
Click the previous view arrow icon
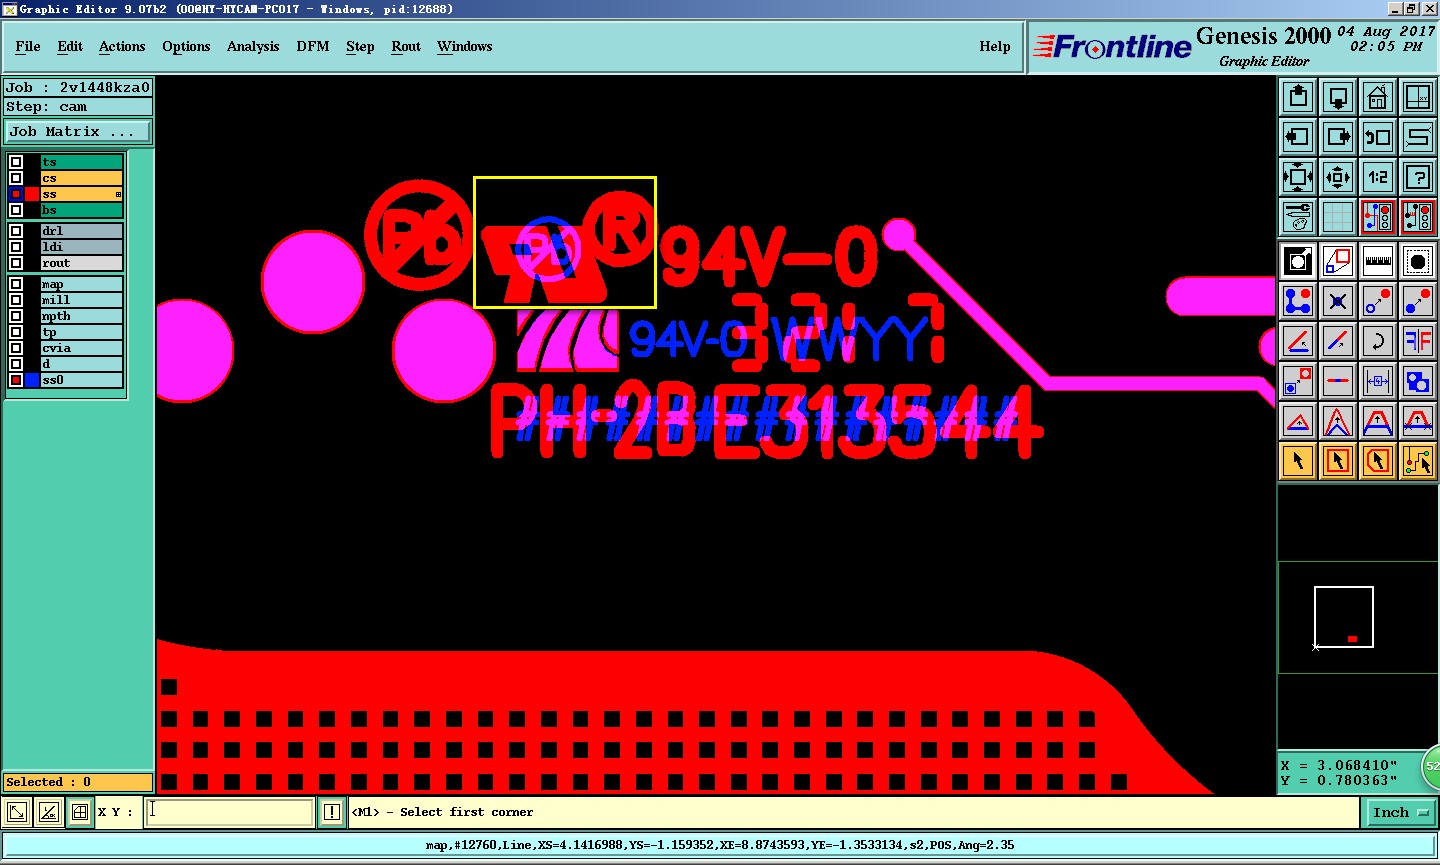click(1378, 137)
